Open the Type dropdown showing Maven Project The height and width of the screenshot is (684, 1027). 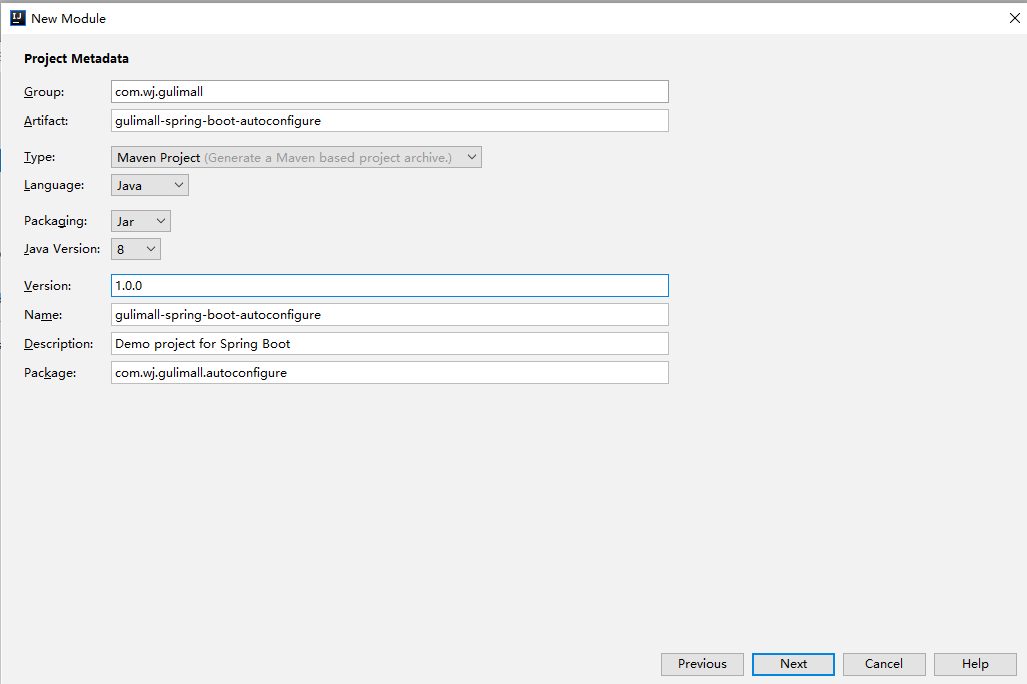296,157
